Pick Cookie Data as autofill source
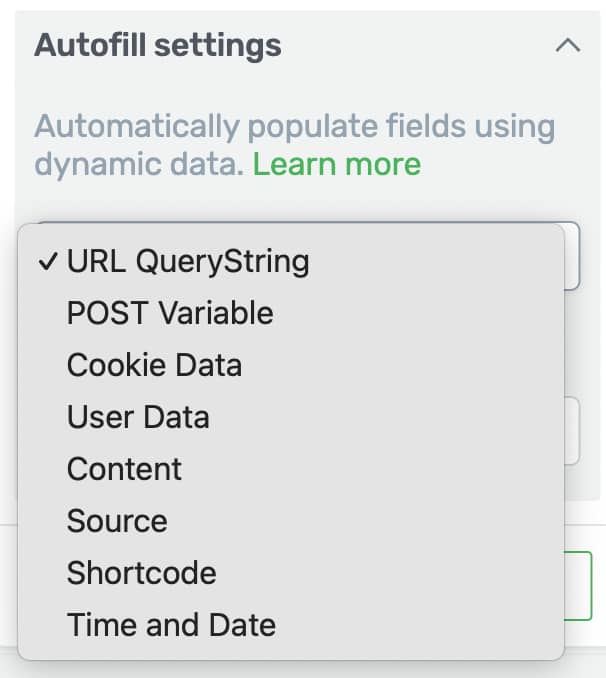Image resolution: width=606 pixels, height=678 pixels. [291, 365]
